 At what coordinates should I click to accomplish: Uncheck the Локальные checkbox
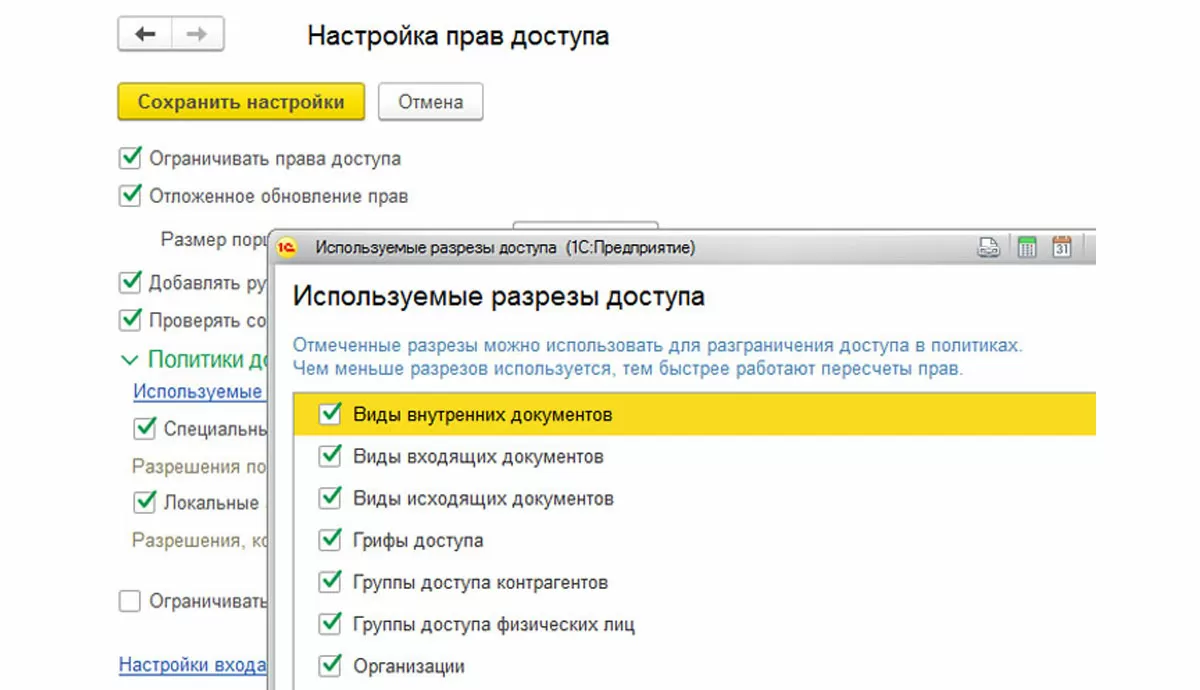tap(146, 502)
